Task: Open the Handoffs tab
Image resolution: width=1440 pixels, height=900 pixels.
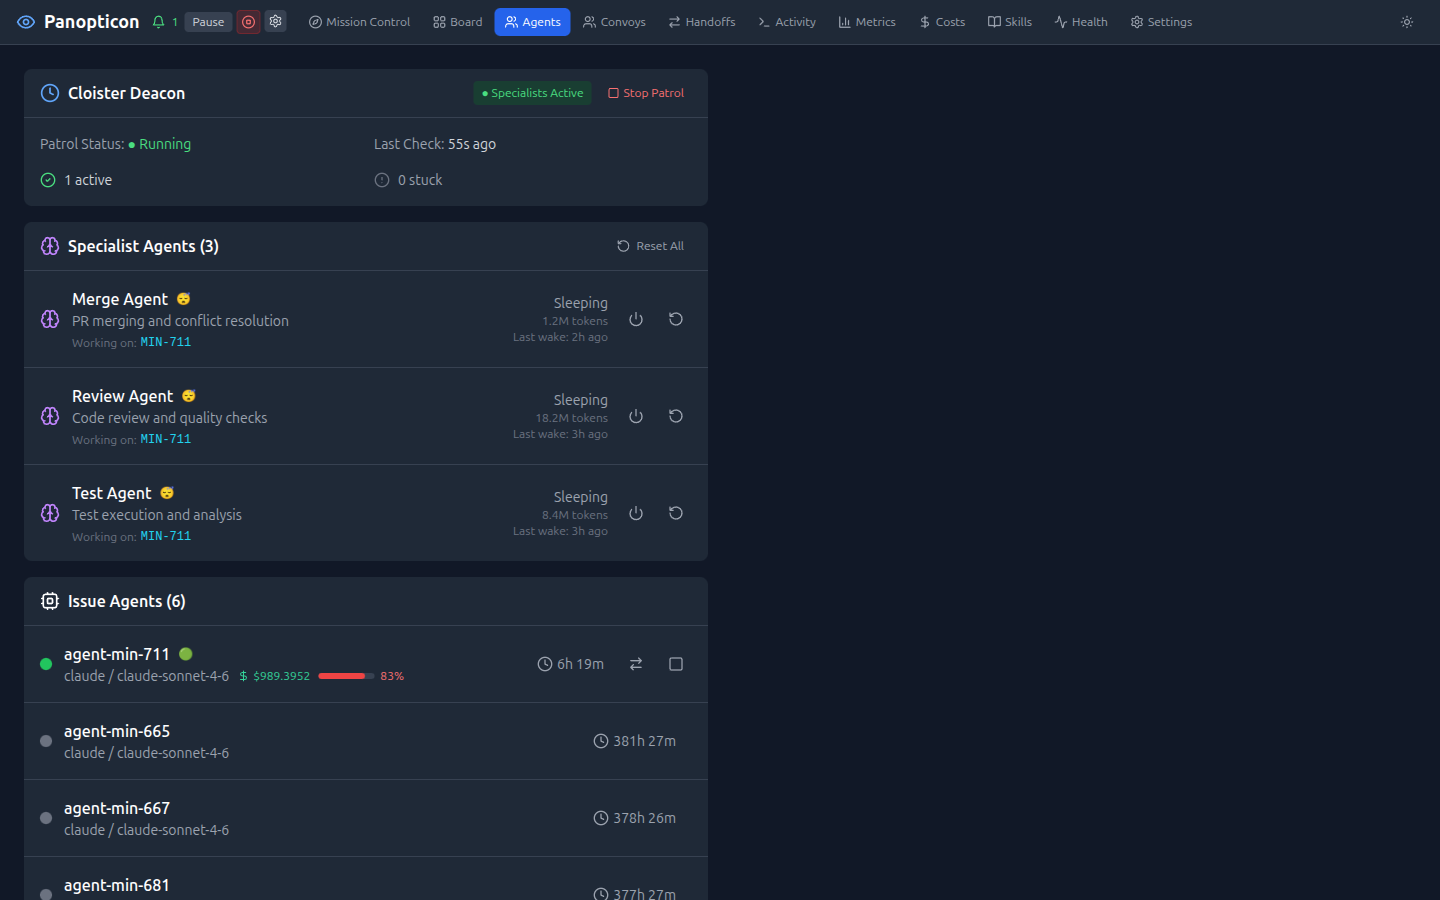Action: pyautogui.click(x=701, y=22)
